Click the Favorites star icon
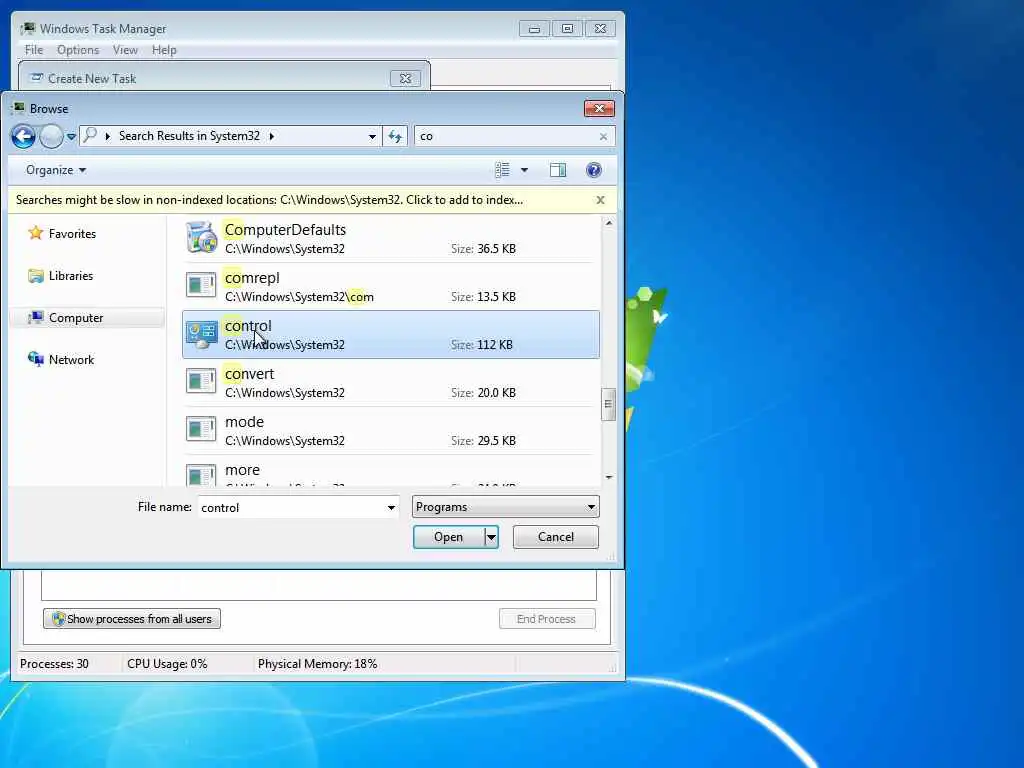The width and height of the screenshot is (1024, 768). click(x=36, y=233)
